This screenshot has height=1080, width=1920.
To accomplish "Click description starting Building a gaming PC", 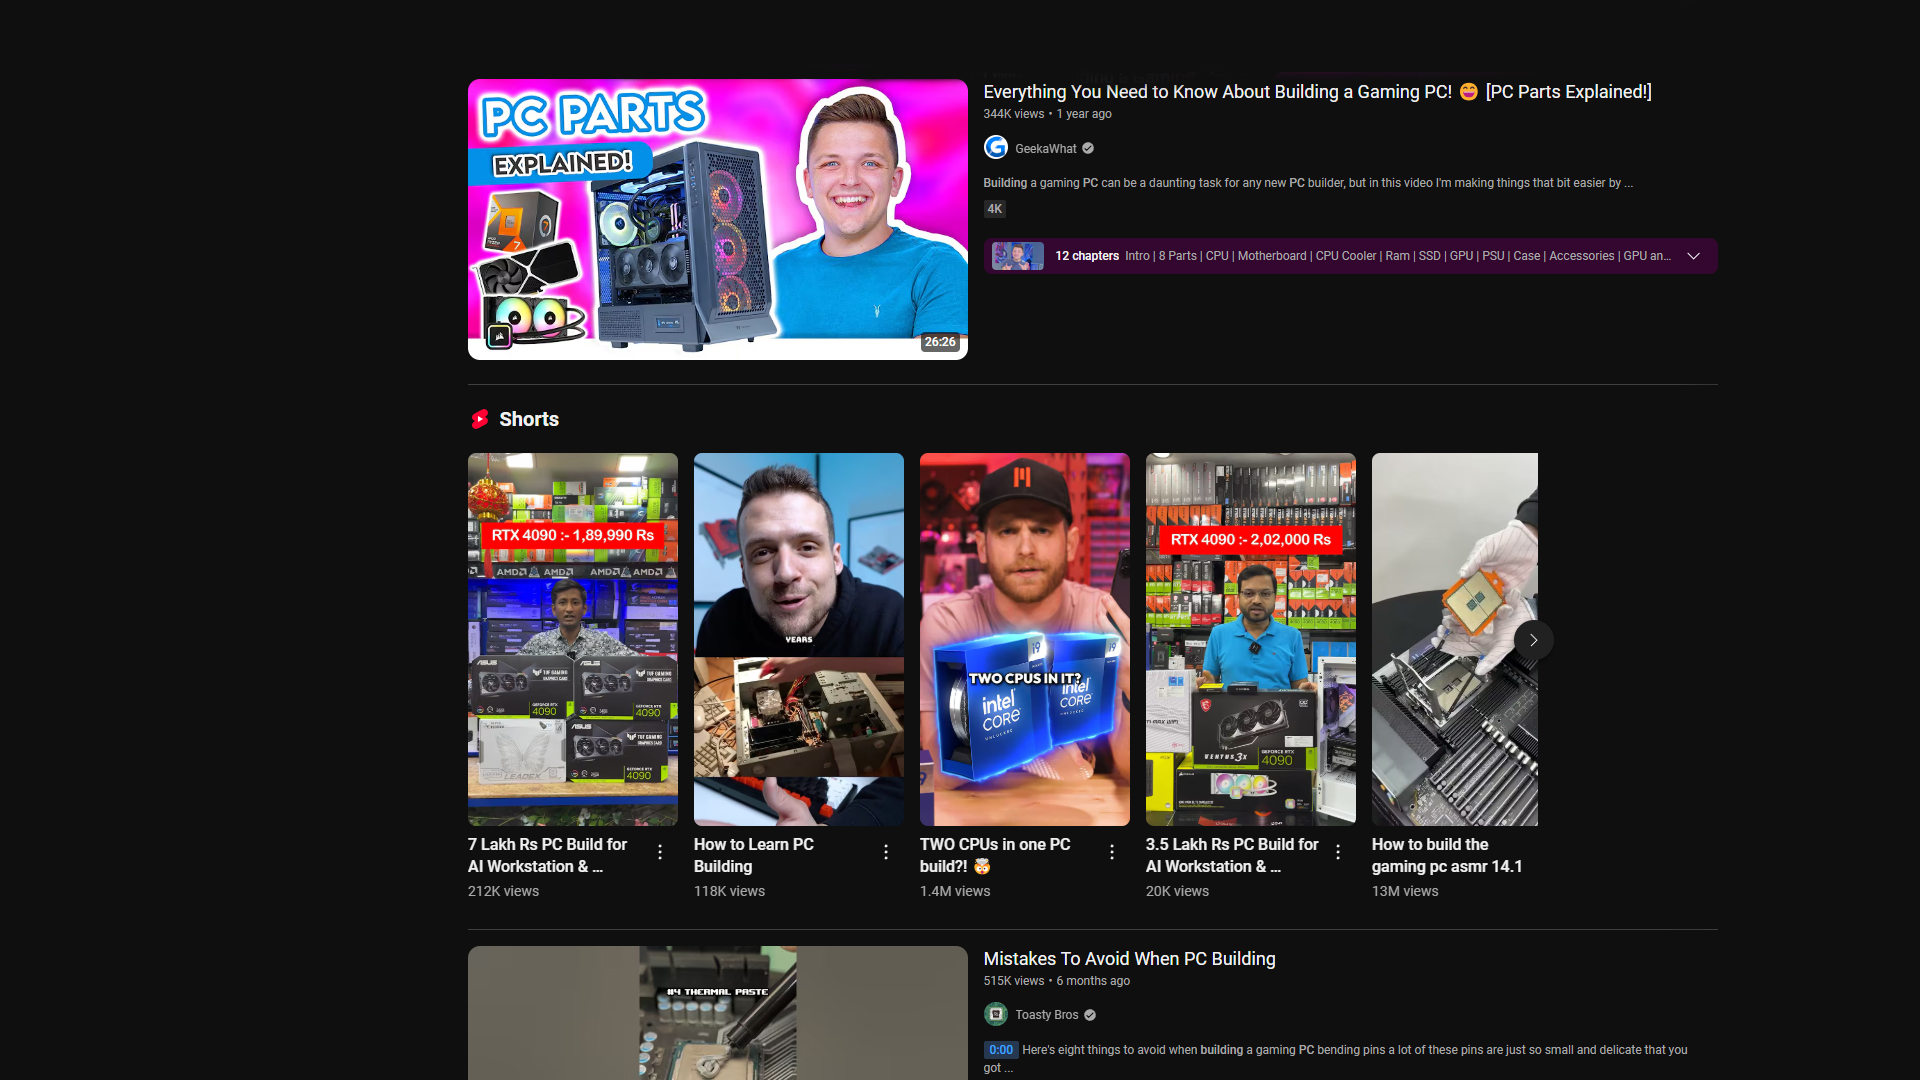I will (1307, 183).
